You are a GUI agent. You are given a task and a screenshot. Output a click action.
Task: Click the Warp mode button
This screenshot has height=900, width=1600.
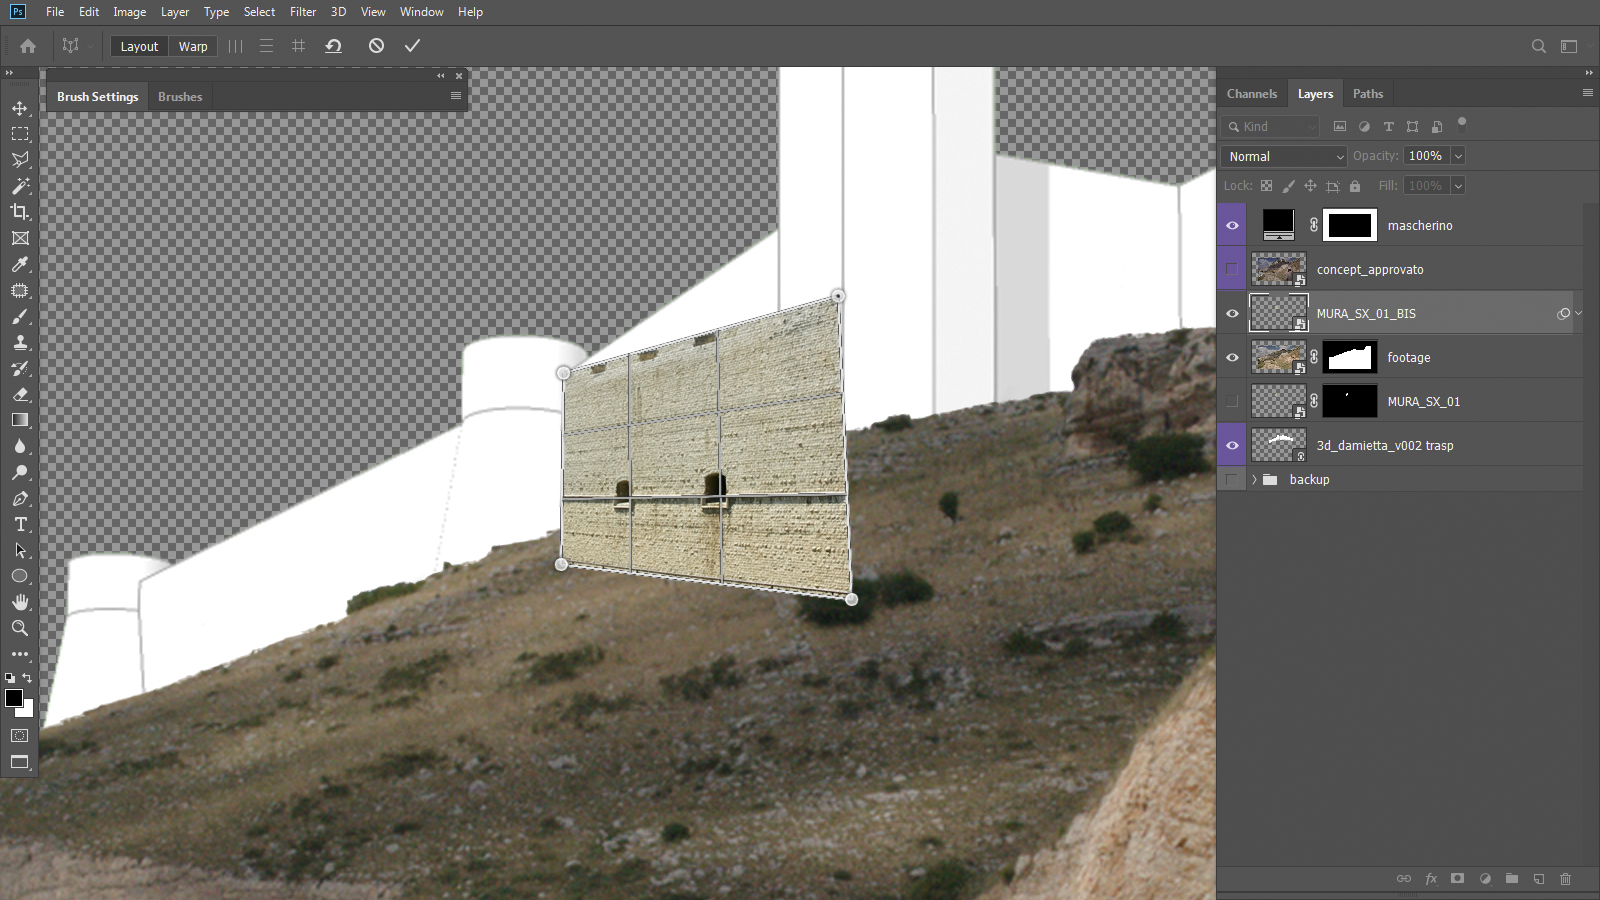(193, 47)
